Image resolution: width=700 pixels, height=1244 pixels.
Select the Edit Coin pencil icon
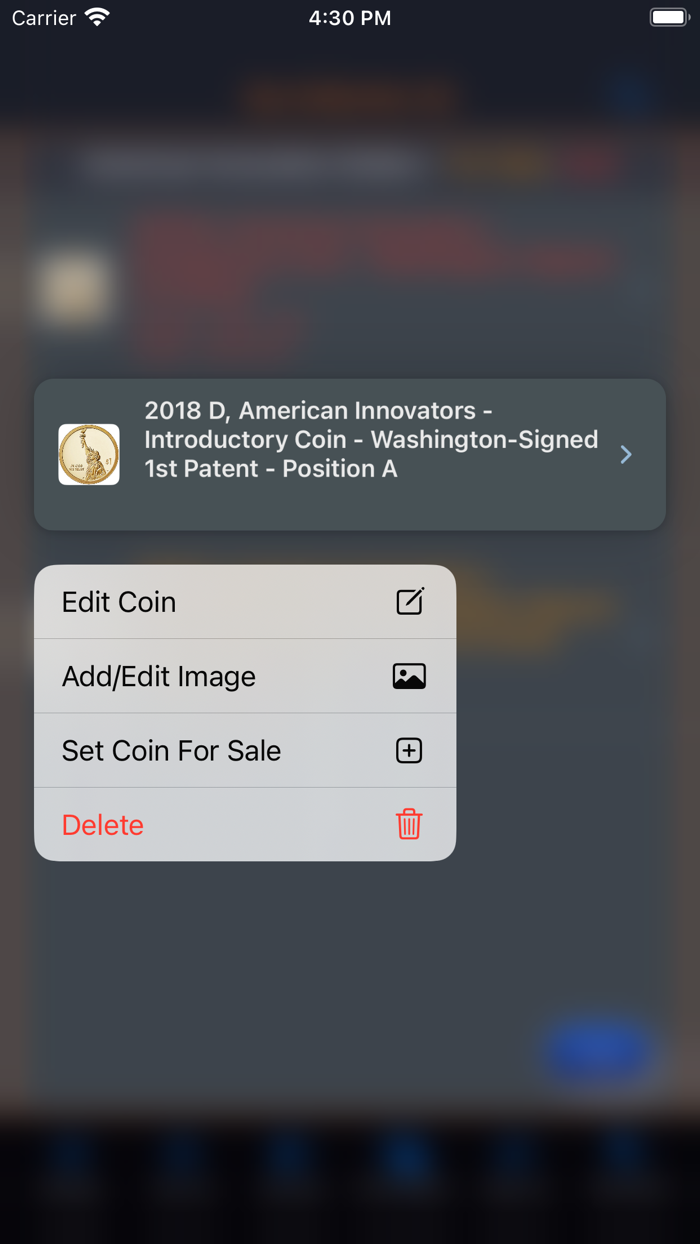pyautogui.click(x=409, y=601)
